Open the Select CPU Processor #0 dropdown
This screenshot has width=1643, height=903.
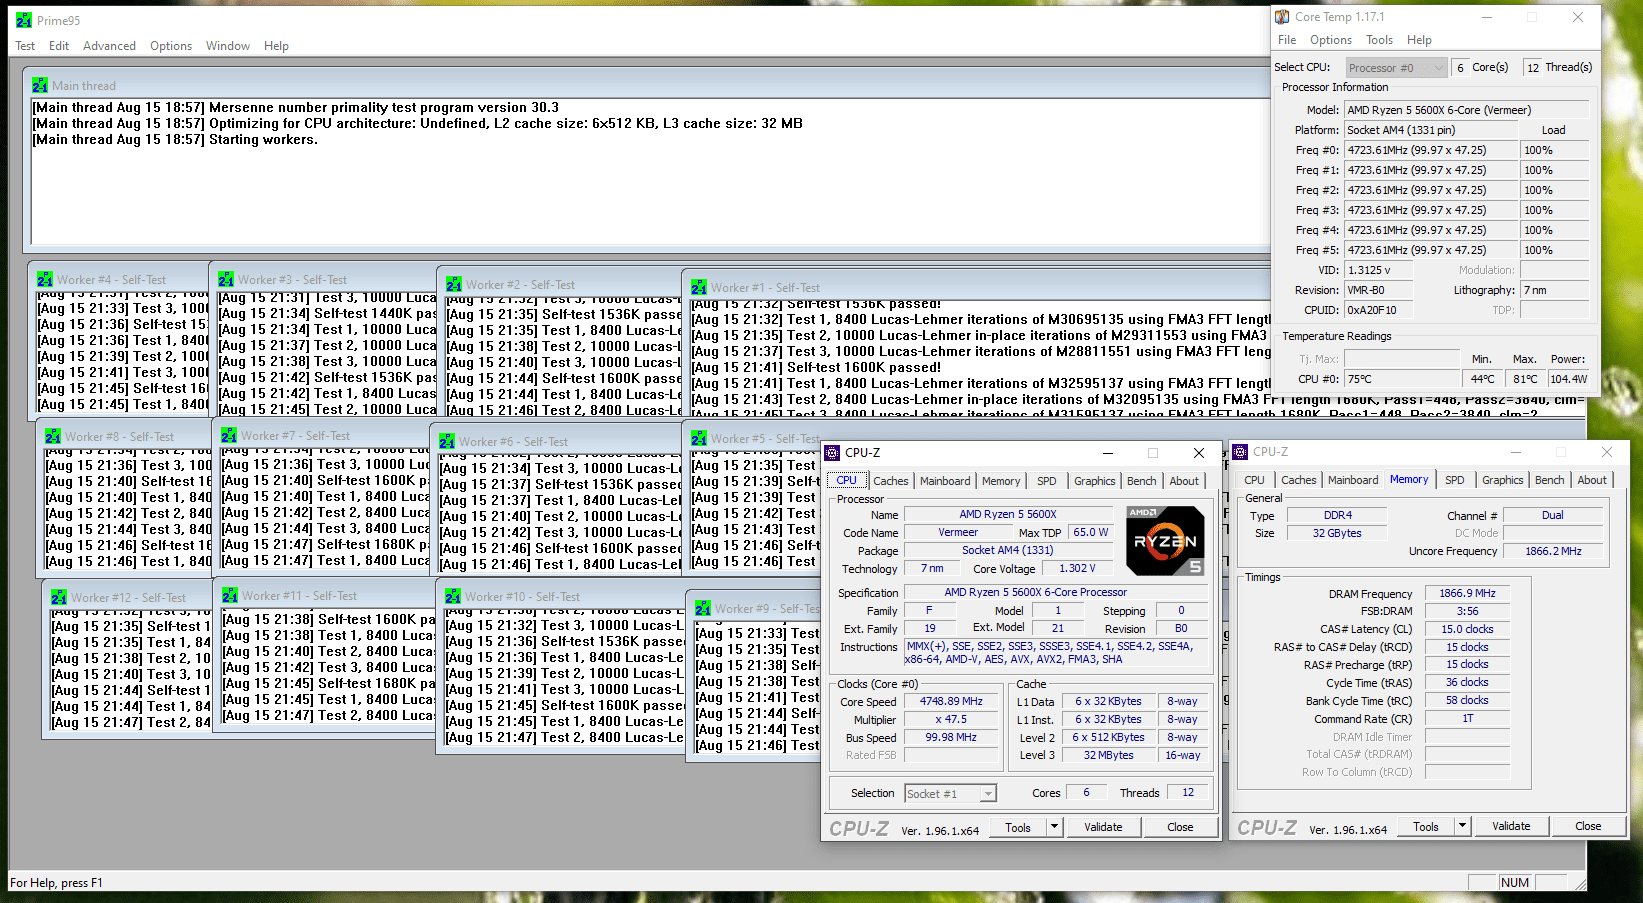1396,68
